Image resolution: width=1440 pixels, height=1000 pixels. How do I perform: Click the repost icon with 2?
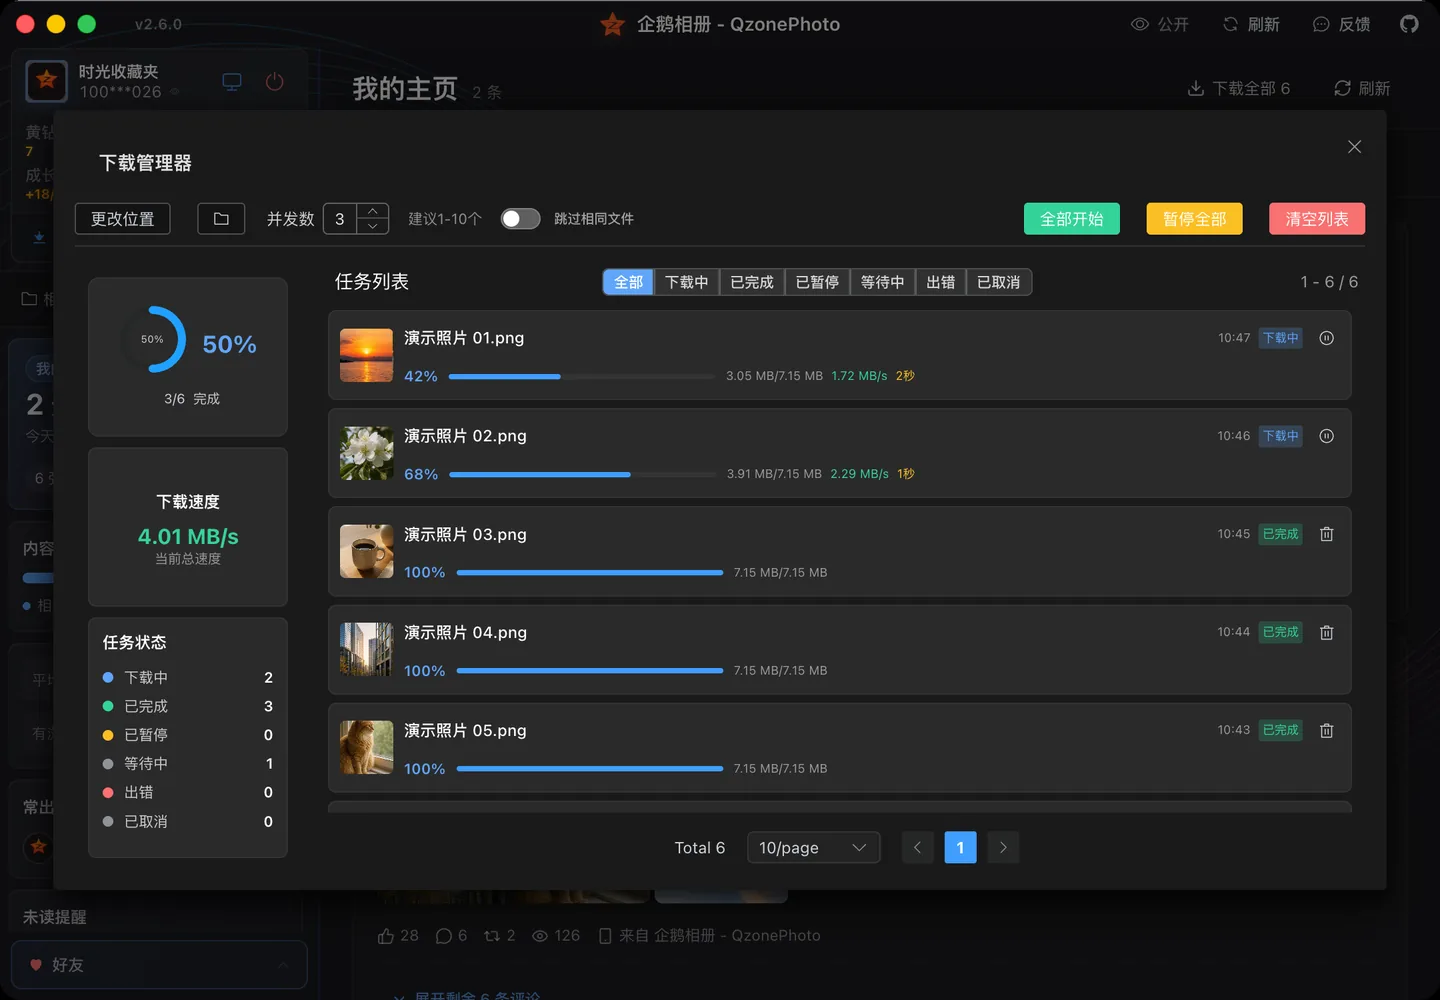[492, 936]
